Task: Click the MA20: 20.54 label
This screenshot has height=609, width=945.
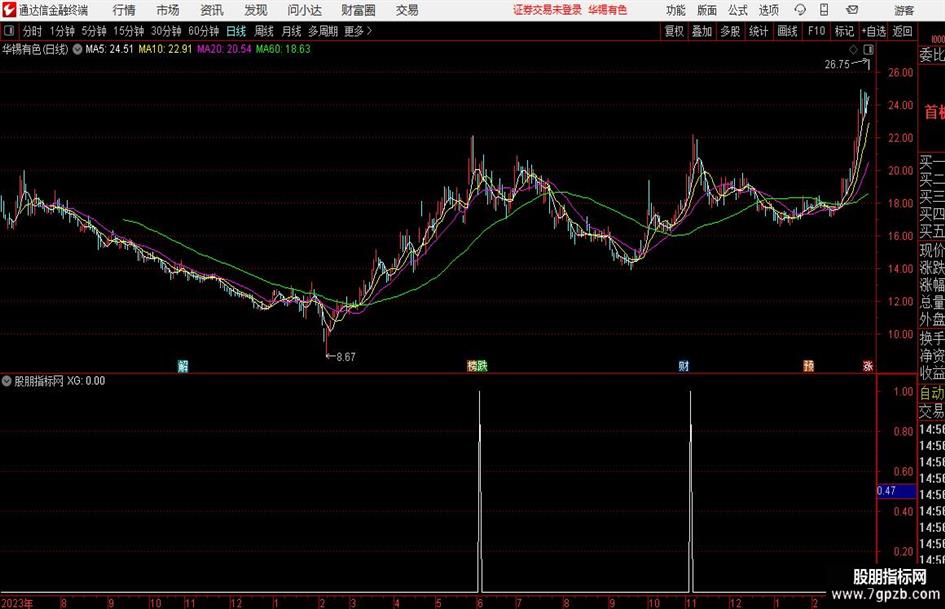Action: tap(224, 49)
